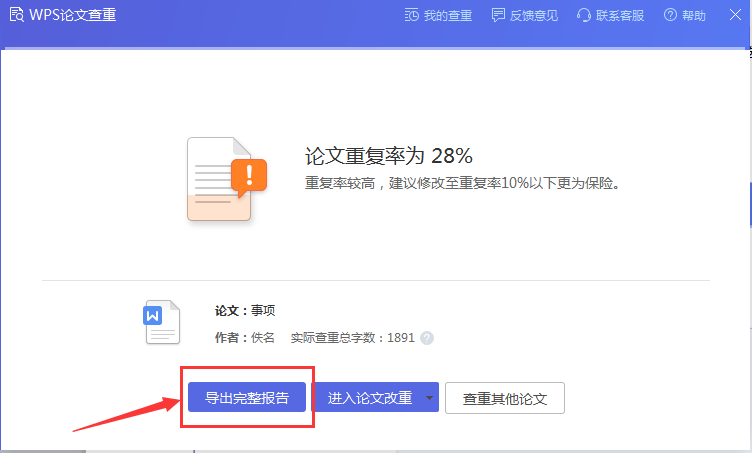The image size is (752, 453).
Task: Open the 联系客服 menu label
Action: pyautogui.click(x=620, y=15)
